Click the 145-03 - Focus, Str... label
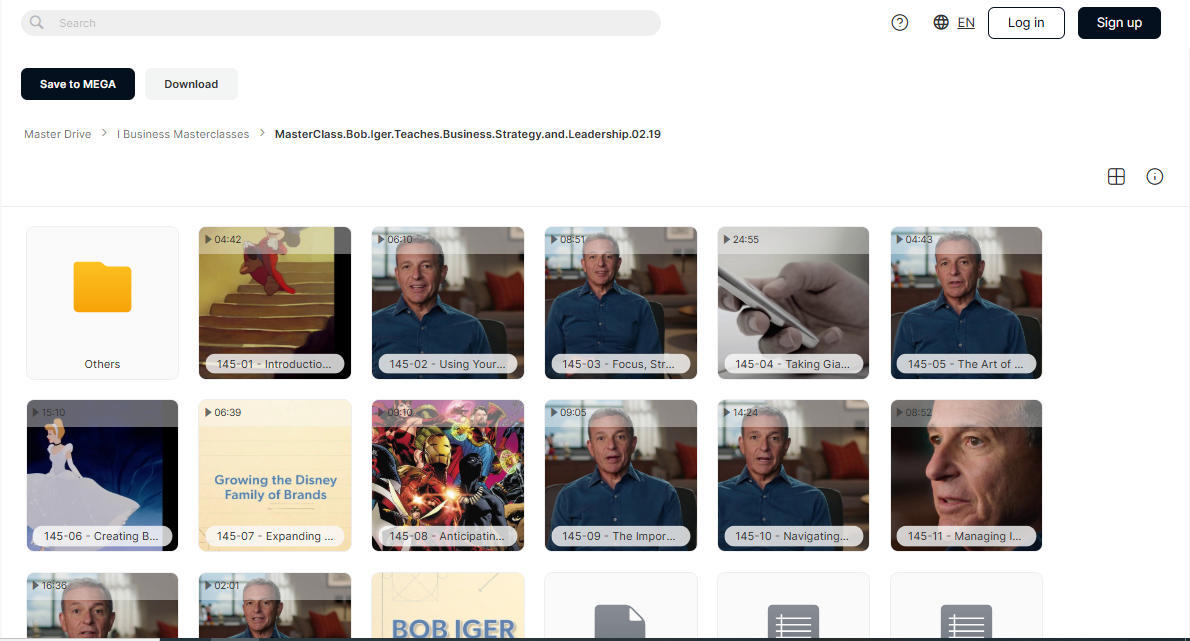This screenshot has height=641, width=1190. click(x=619, y=364)
